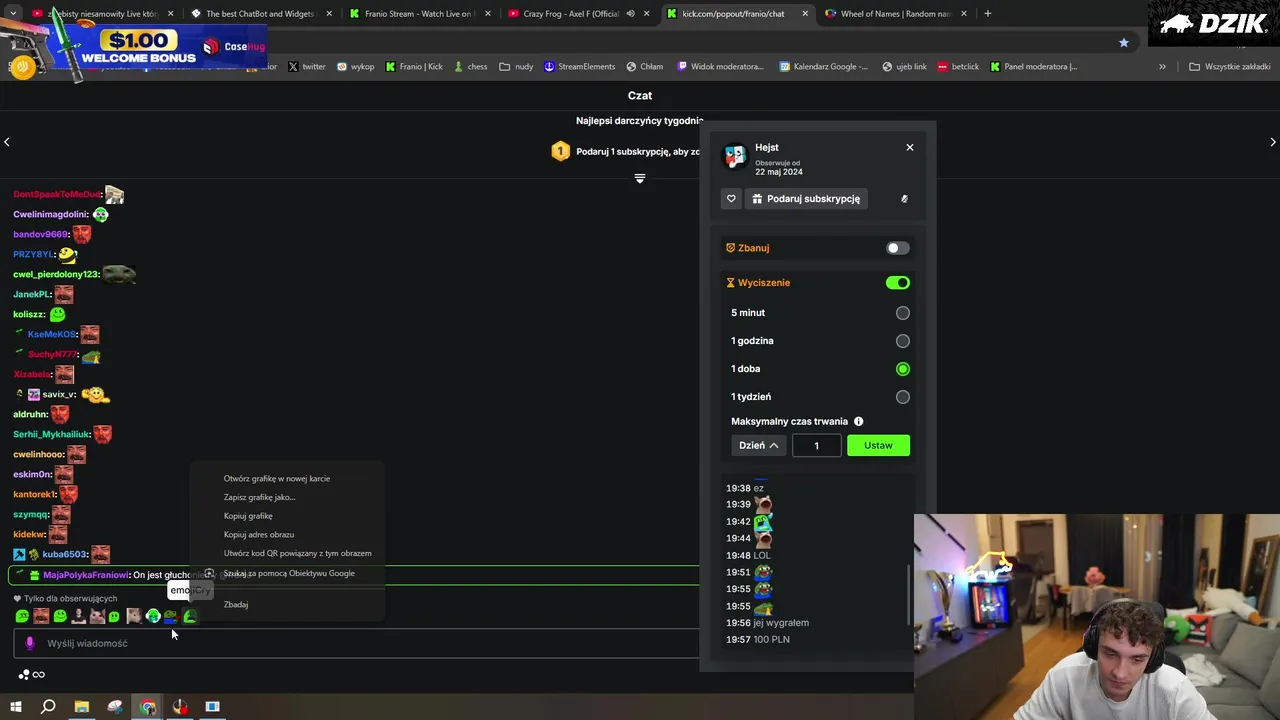Click the heart follow icon in Hejst panel
Image resolution: width=1280 pixels, height=720 pixels.
click(x=731, y=199)
